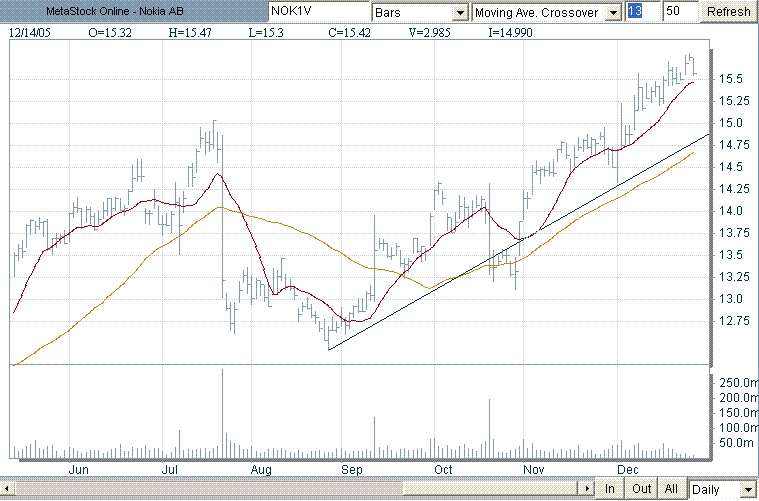This screenshot has height=501, width=759.
Task: Click the NOK1V symbol input field
Action: tap(318, 12)
